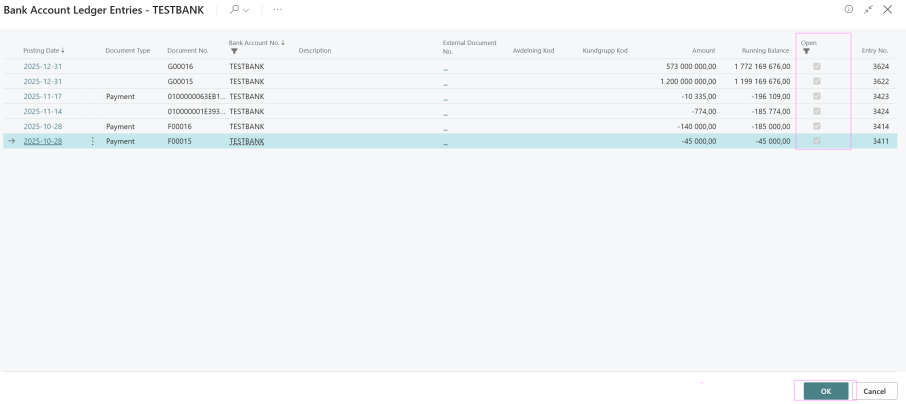The width and height of the screenshot is (906, 404).
Task: Click the Cancel button
Action: (x=874, y=391)
